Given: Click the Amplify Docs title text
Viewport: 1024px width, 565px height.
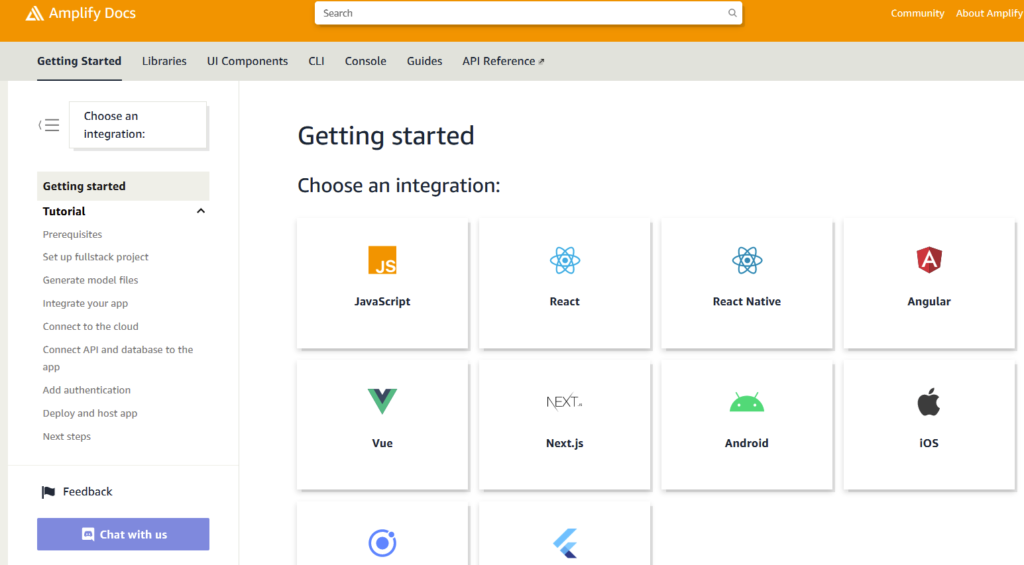Looking at the screenshot, I should (x=92, y=13).
